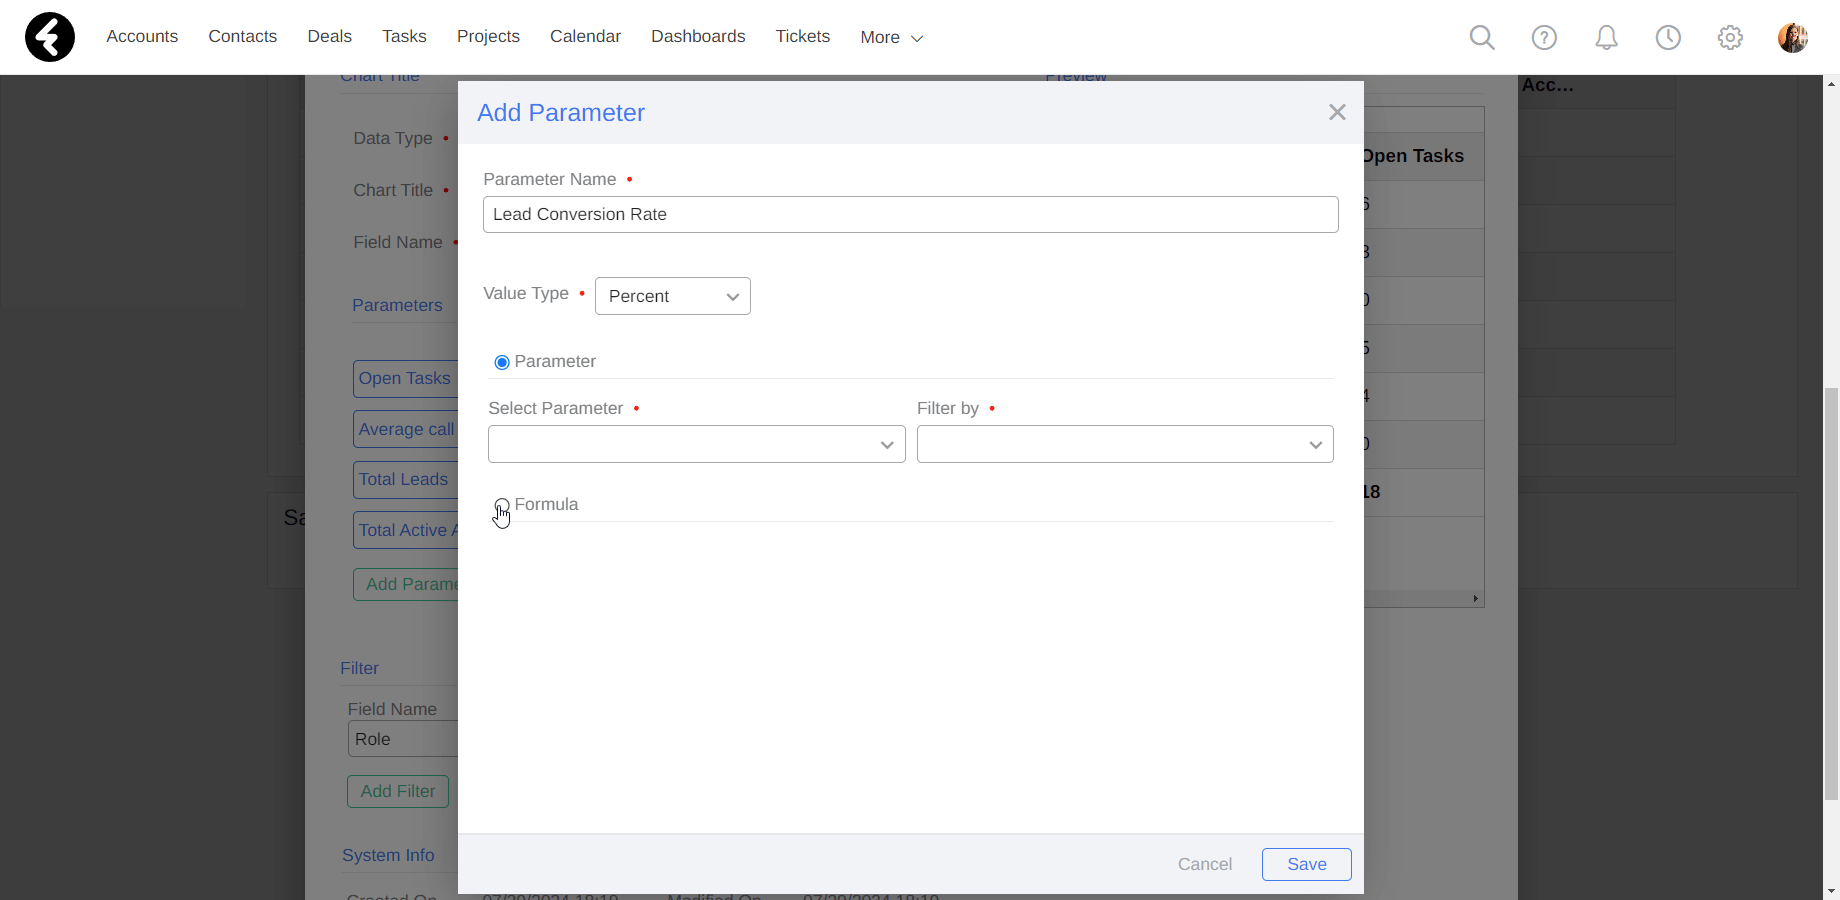Click the Open Tasks column header in preview
The image size is (1840, 900).
1412,156
